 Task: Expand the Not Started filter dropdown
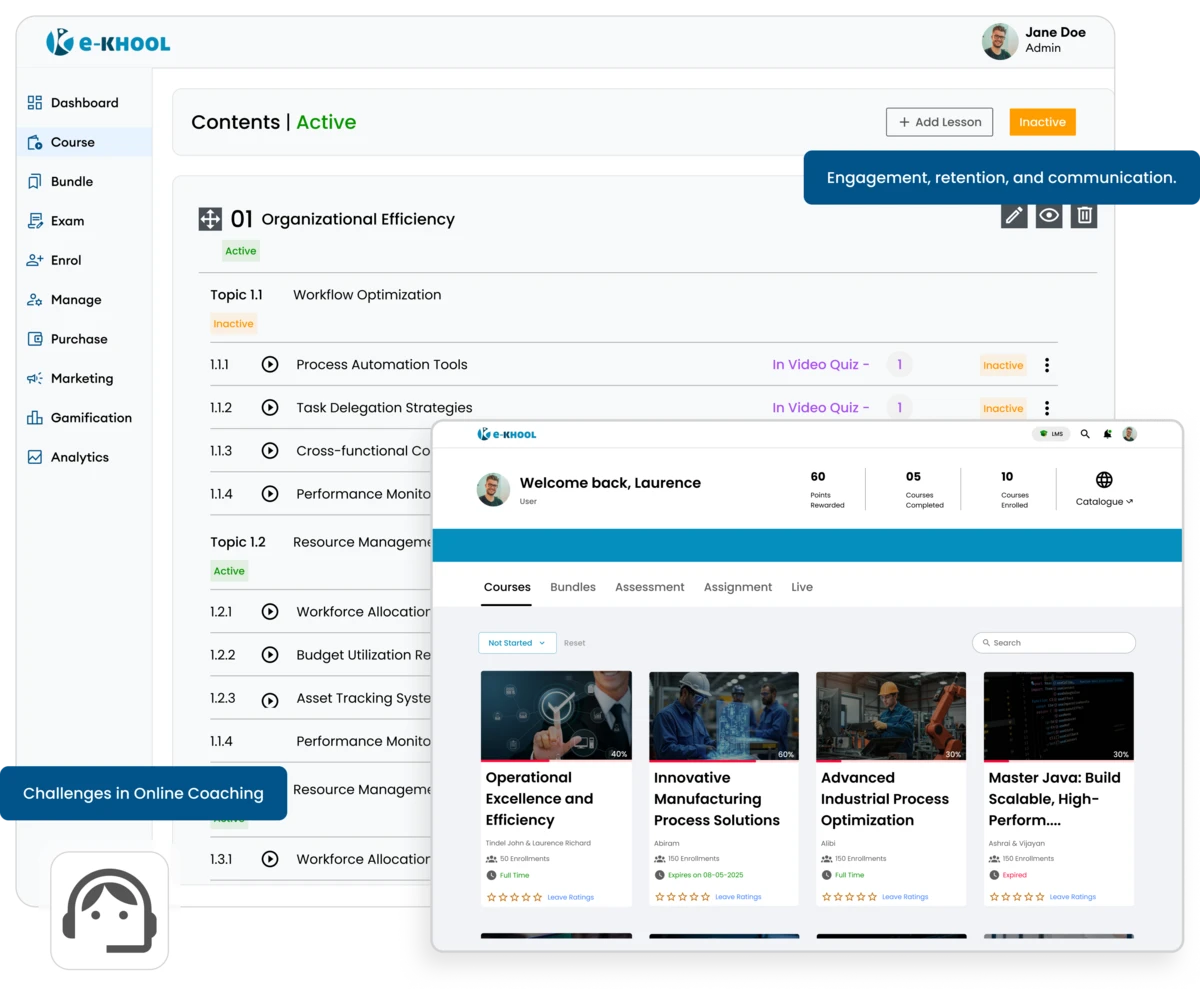[517, 643]
